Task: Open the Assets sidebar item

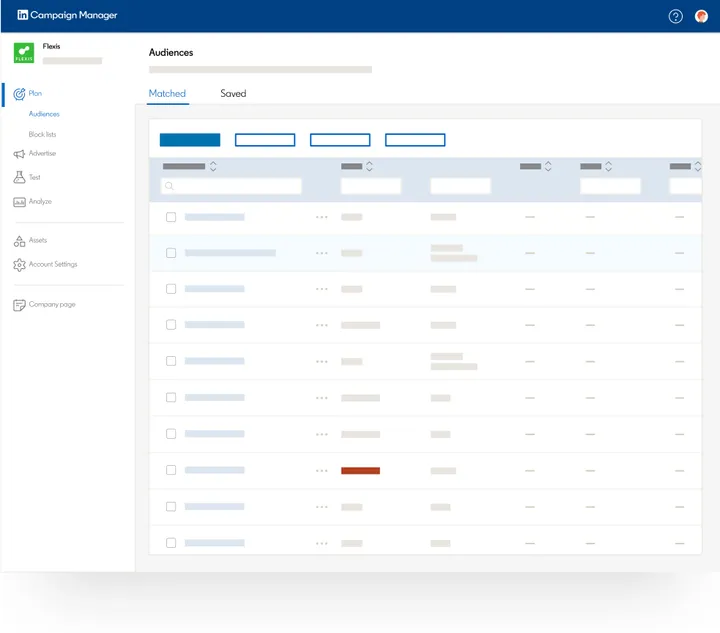Action: (38, 240)
